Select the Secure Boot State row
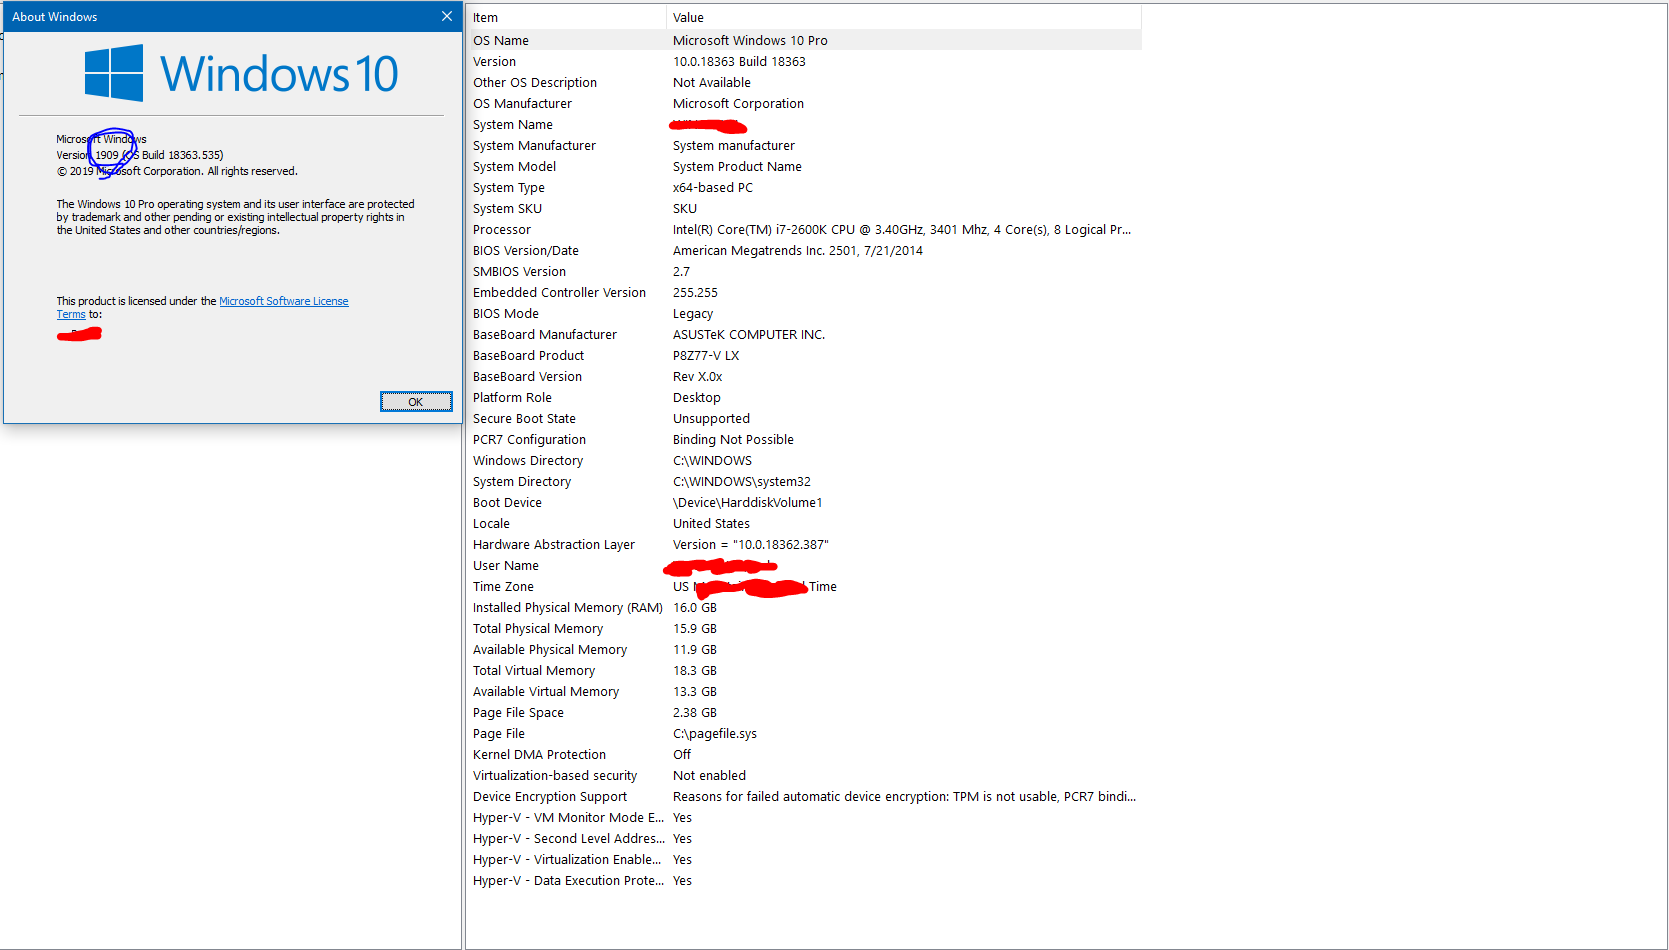 point(804,418)
